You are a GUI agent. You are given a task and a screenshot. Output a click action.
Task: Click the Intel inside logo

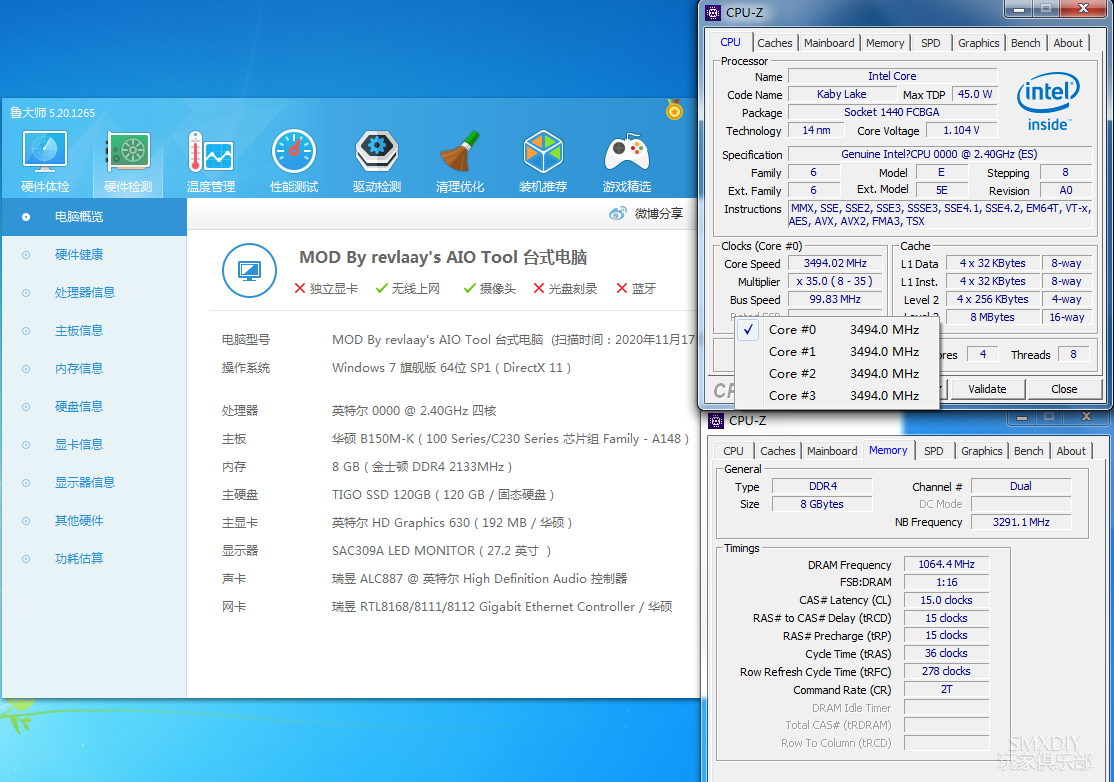pos(1048,102)
